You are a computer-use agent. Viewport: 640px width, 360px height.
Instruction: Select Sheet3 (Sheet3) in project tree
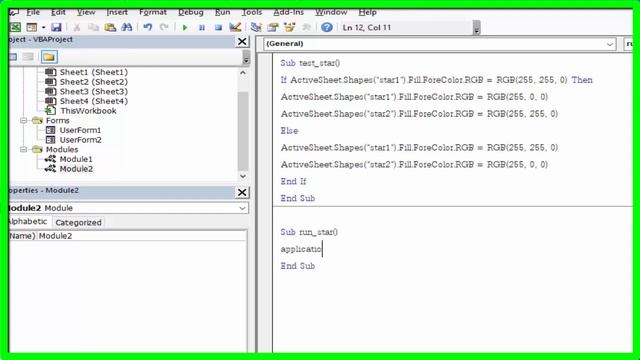click(x=93, y=91)
